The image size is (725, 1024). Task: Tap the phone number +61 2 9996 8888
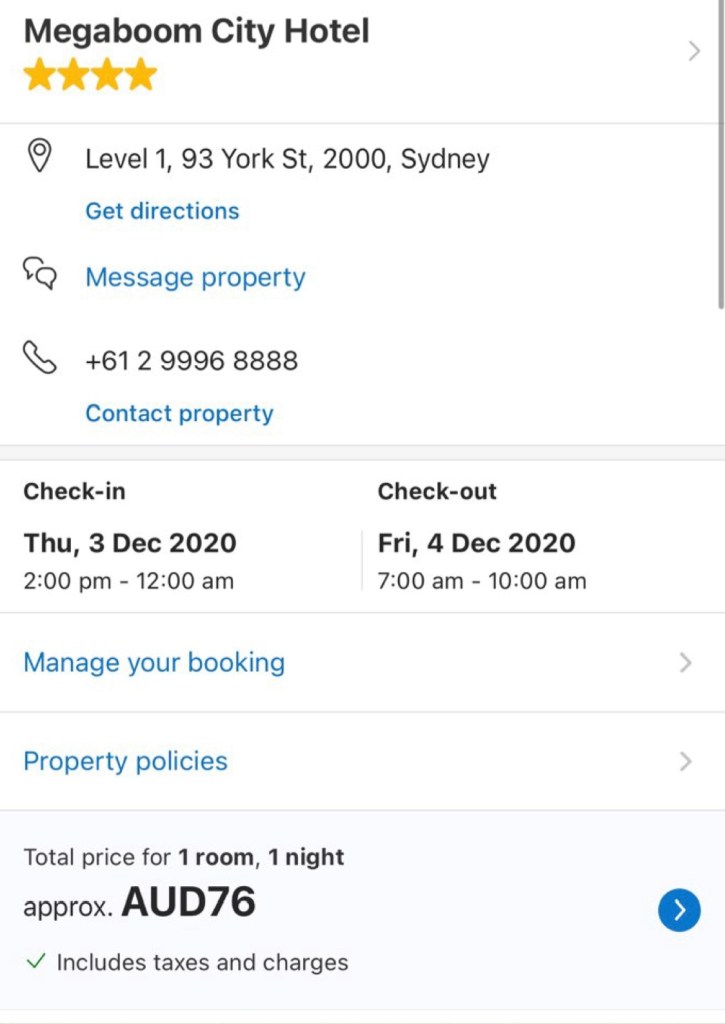[x=191, y=360]
